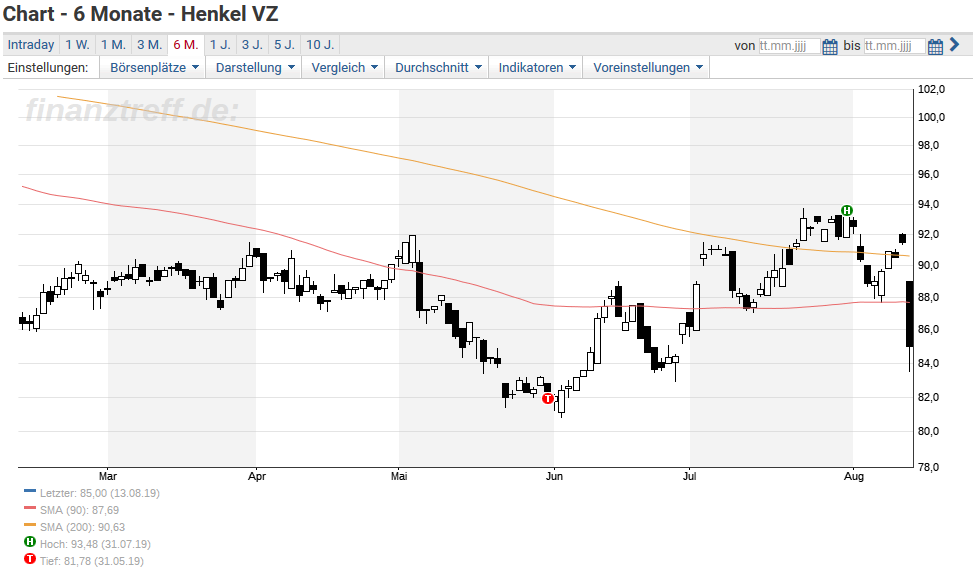
Task: Click the red SMA 90 legend color swatch
Action: (29, 508)
